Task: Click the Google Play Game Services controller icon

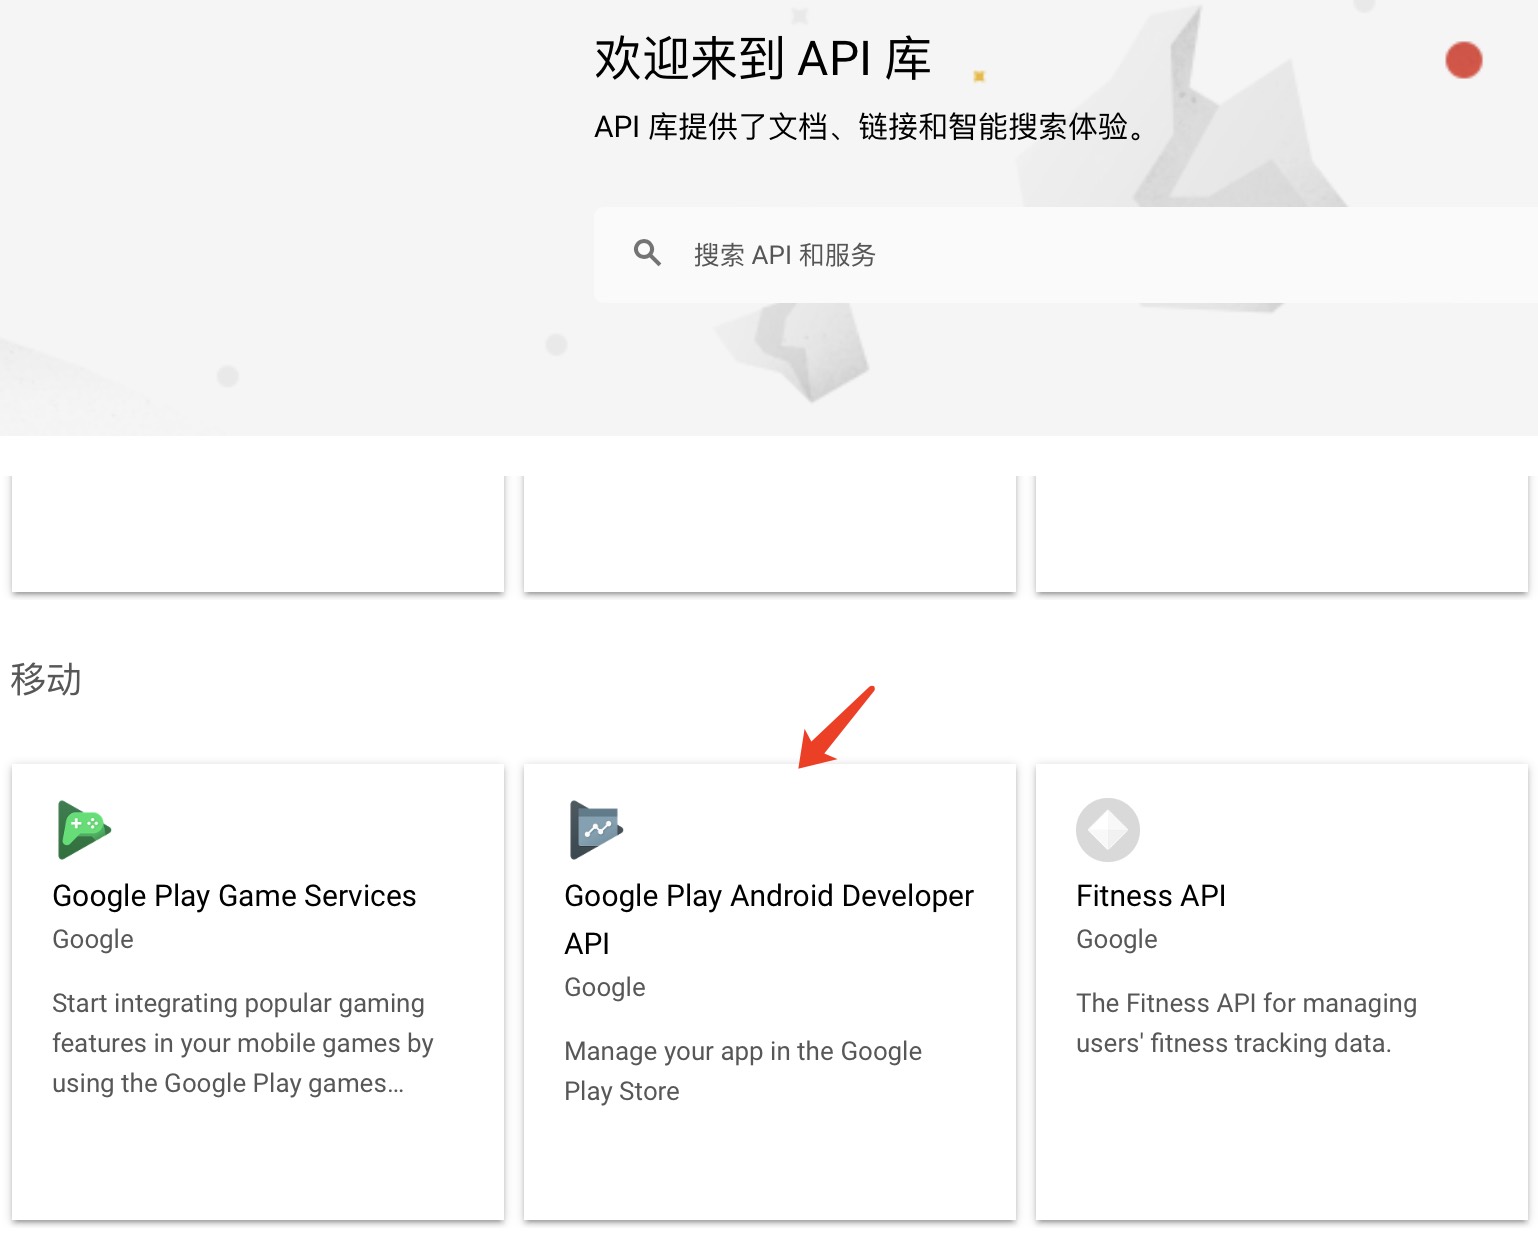Action: pyautogui.click(x=84, y=830)
